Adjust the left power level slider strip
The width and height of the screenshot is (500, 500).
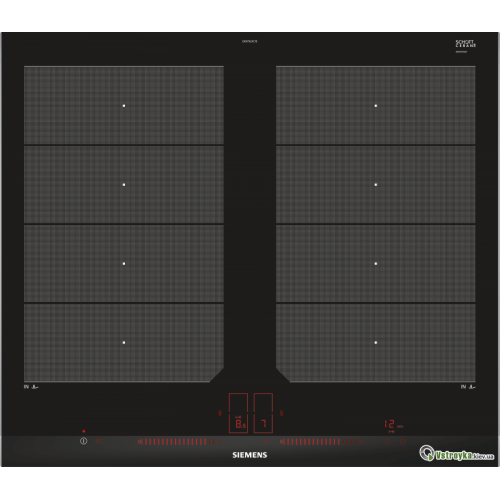point(179,442)
